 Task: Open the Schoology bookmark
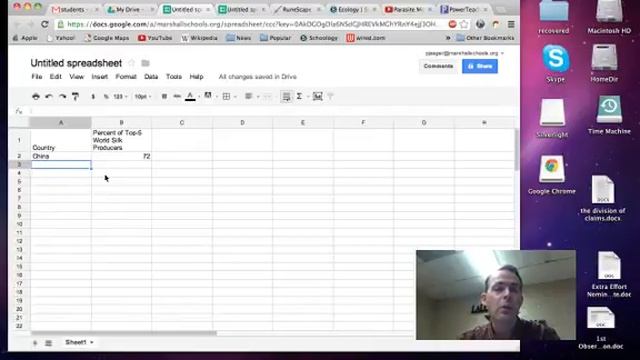click(319, 38)
